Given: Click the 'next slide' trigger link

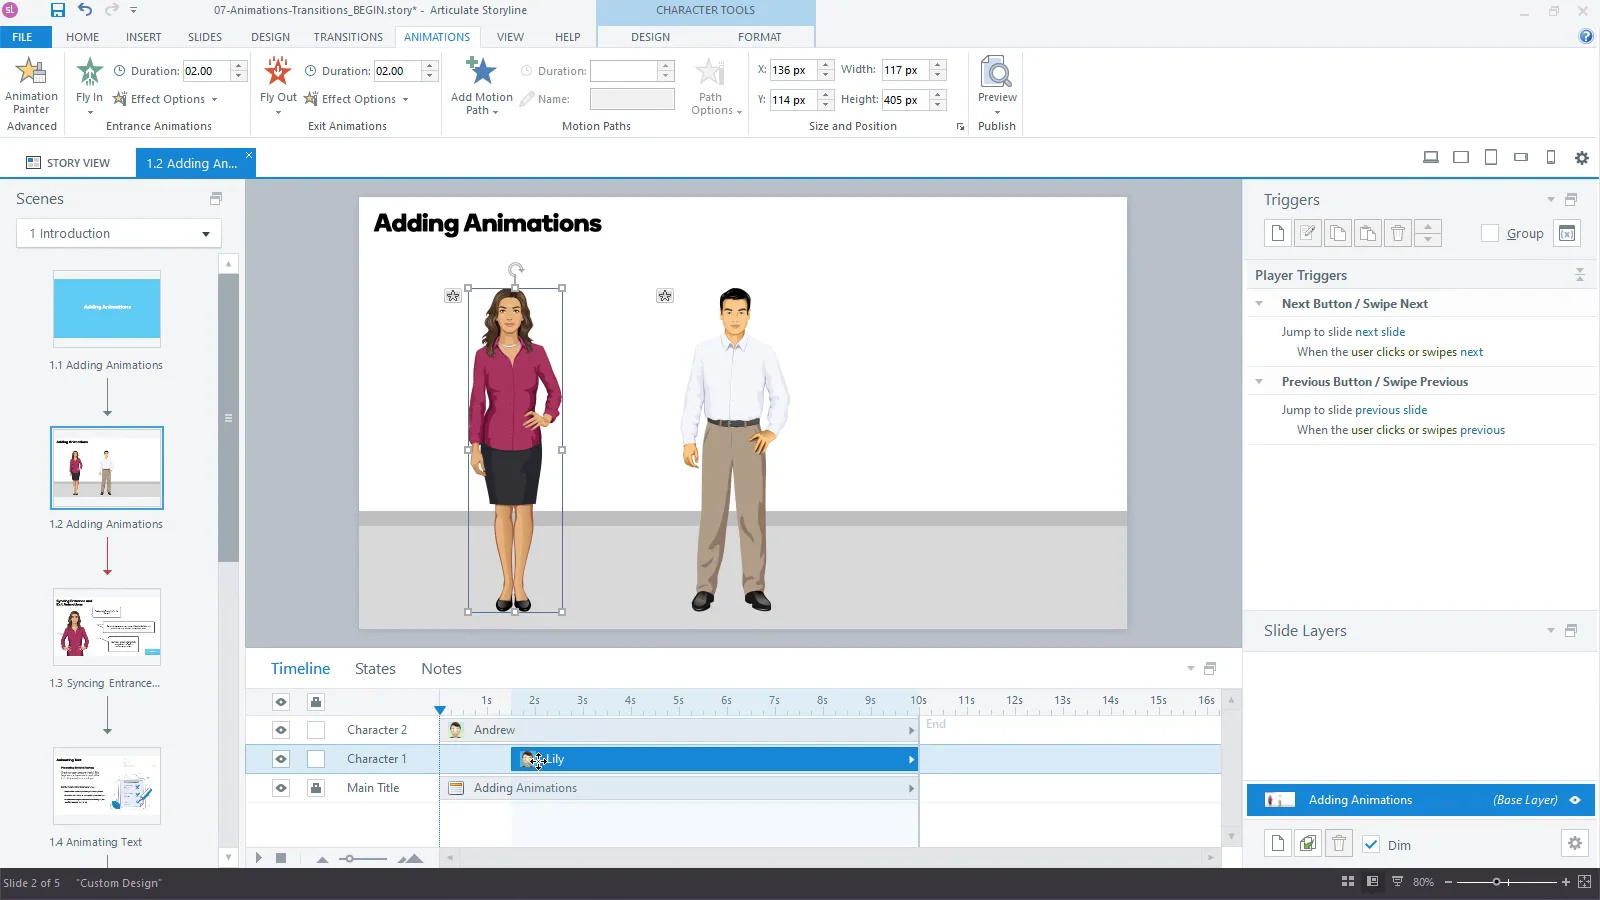Looking at the screenshot, I should [1379, 332].
